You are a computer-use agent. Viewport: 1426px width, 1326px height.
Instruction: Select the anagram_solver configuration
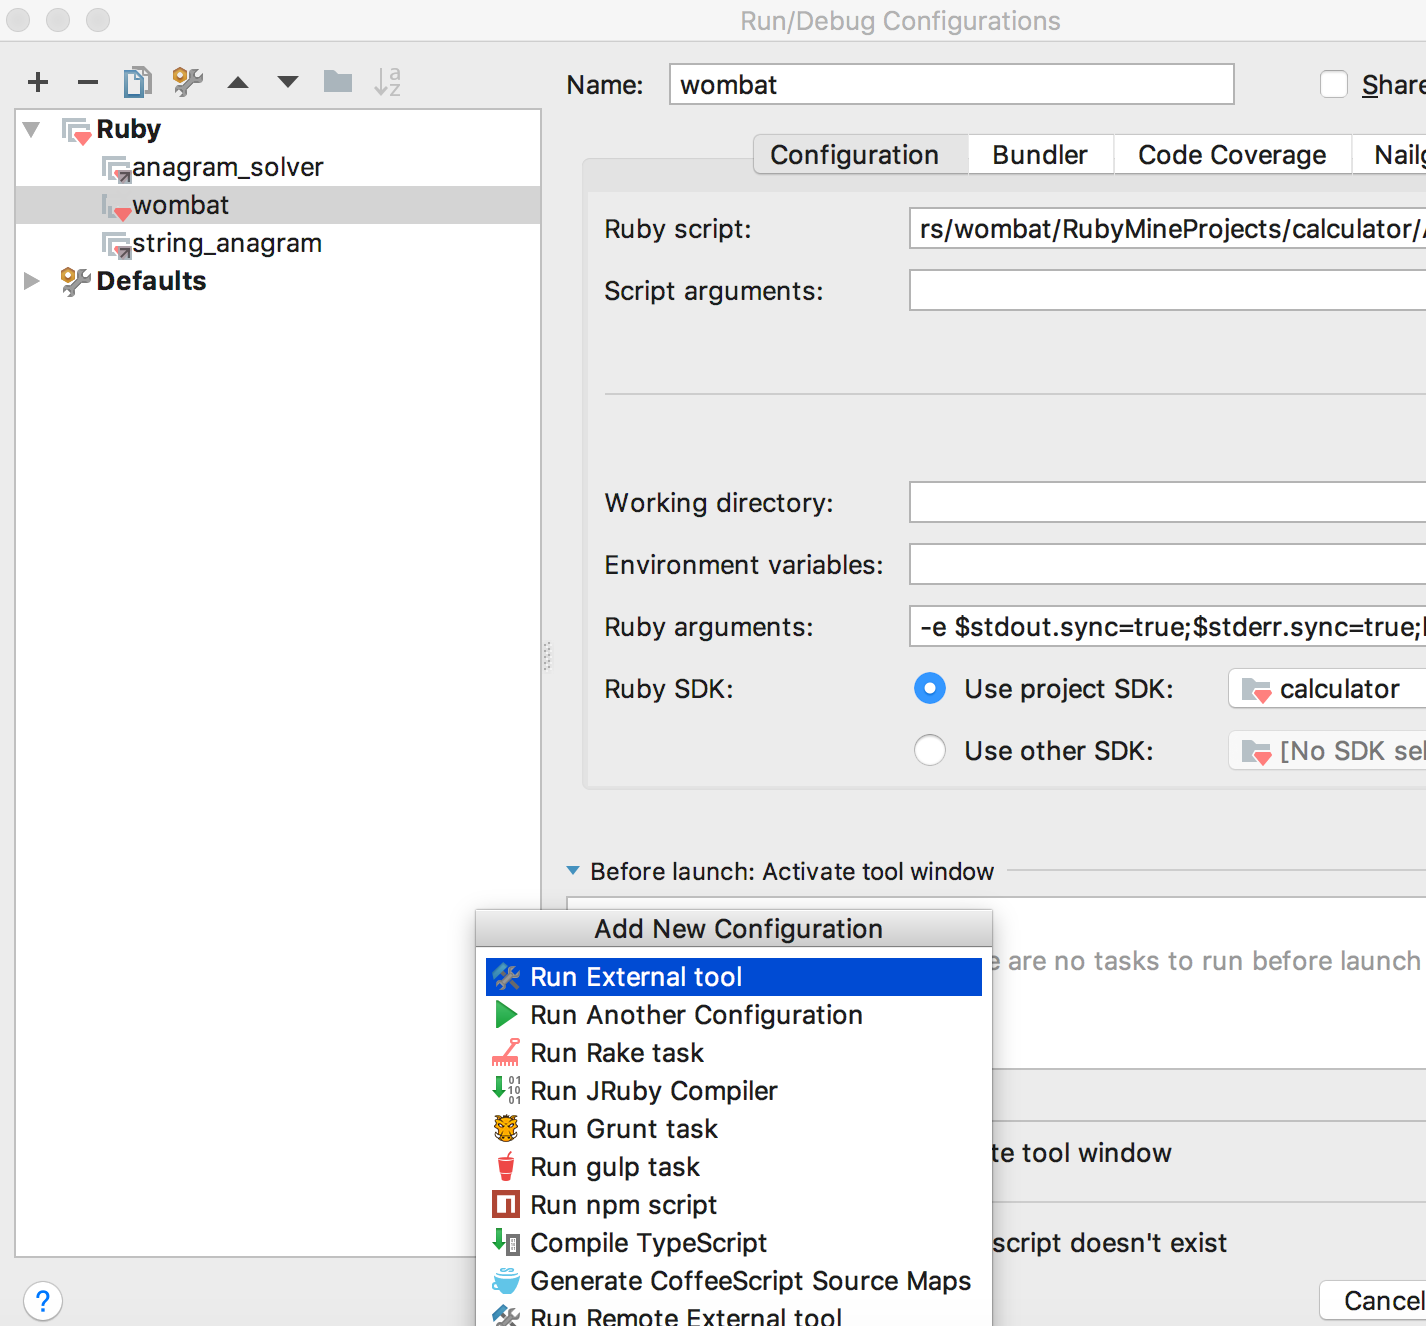click(227, 167)
